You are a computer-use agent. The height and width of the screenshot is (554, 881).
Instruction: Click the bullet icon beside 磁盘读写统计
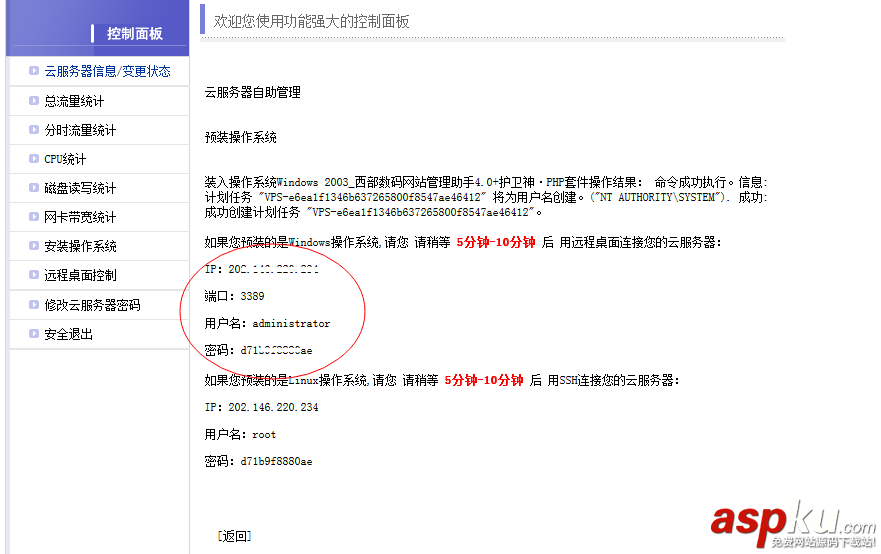tap(34, 188)
